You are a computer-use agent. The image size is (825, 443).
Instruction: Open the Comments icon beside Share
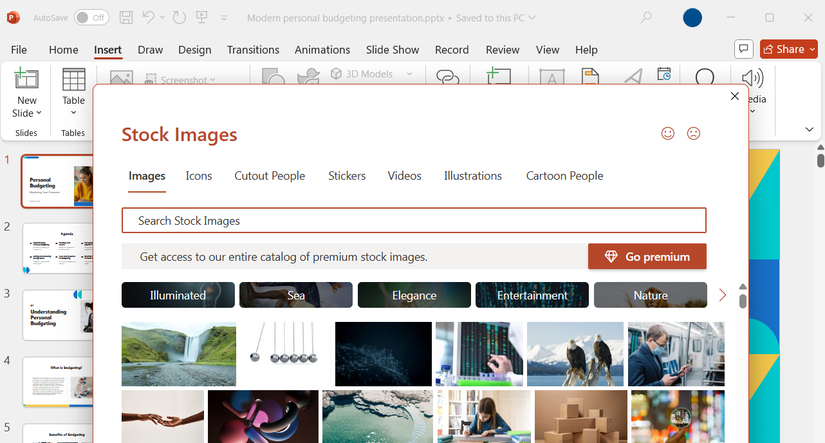[743, 49]
